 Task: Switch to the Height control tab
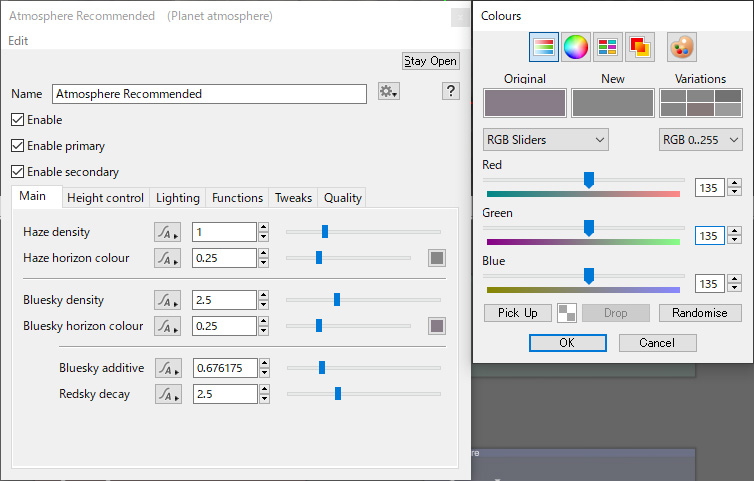pyautogui.click(x=105, y=198)
